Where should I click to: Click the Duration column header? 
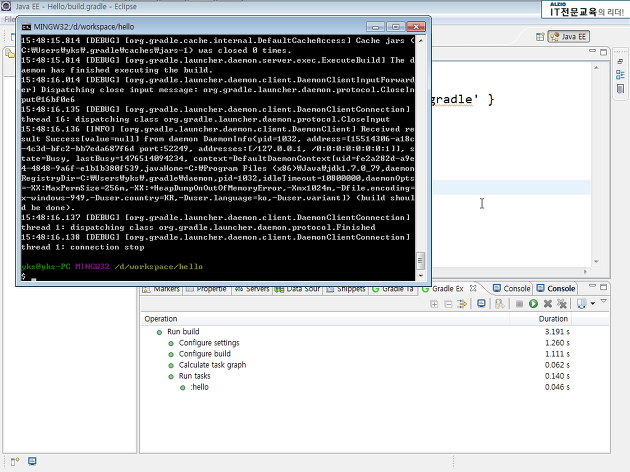coord(540,319)
